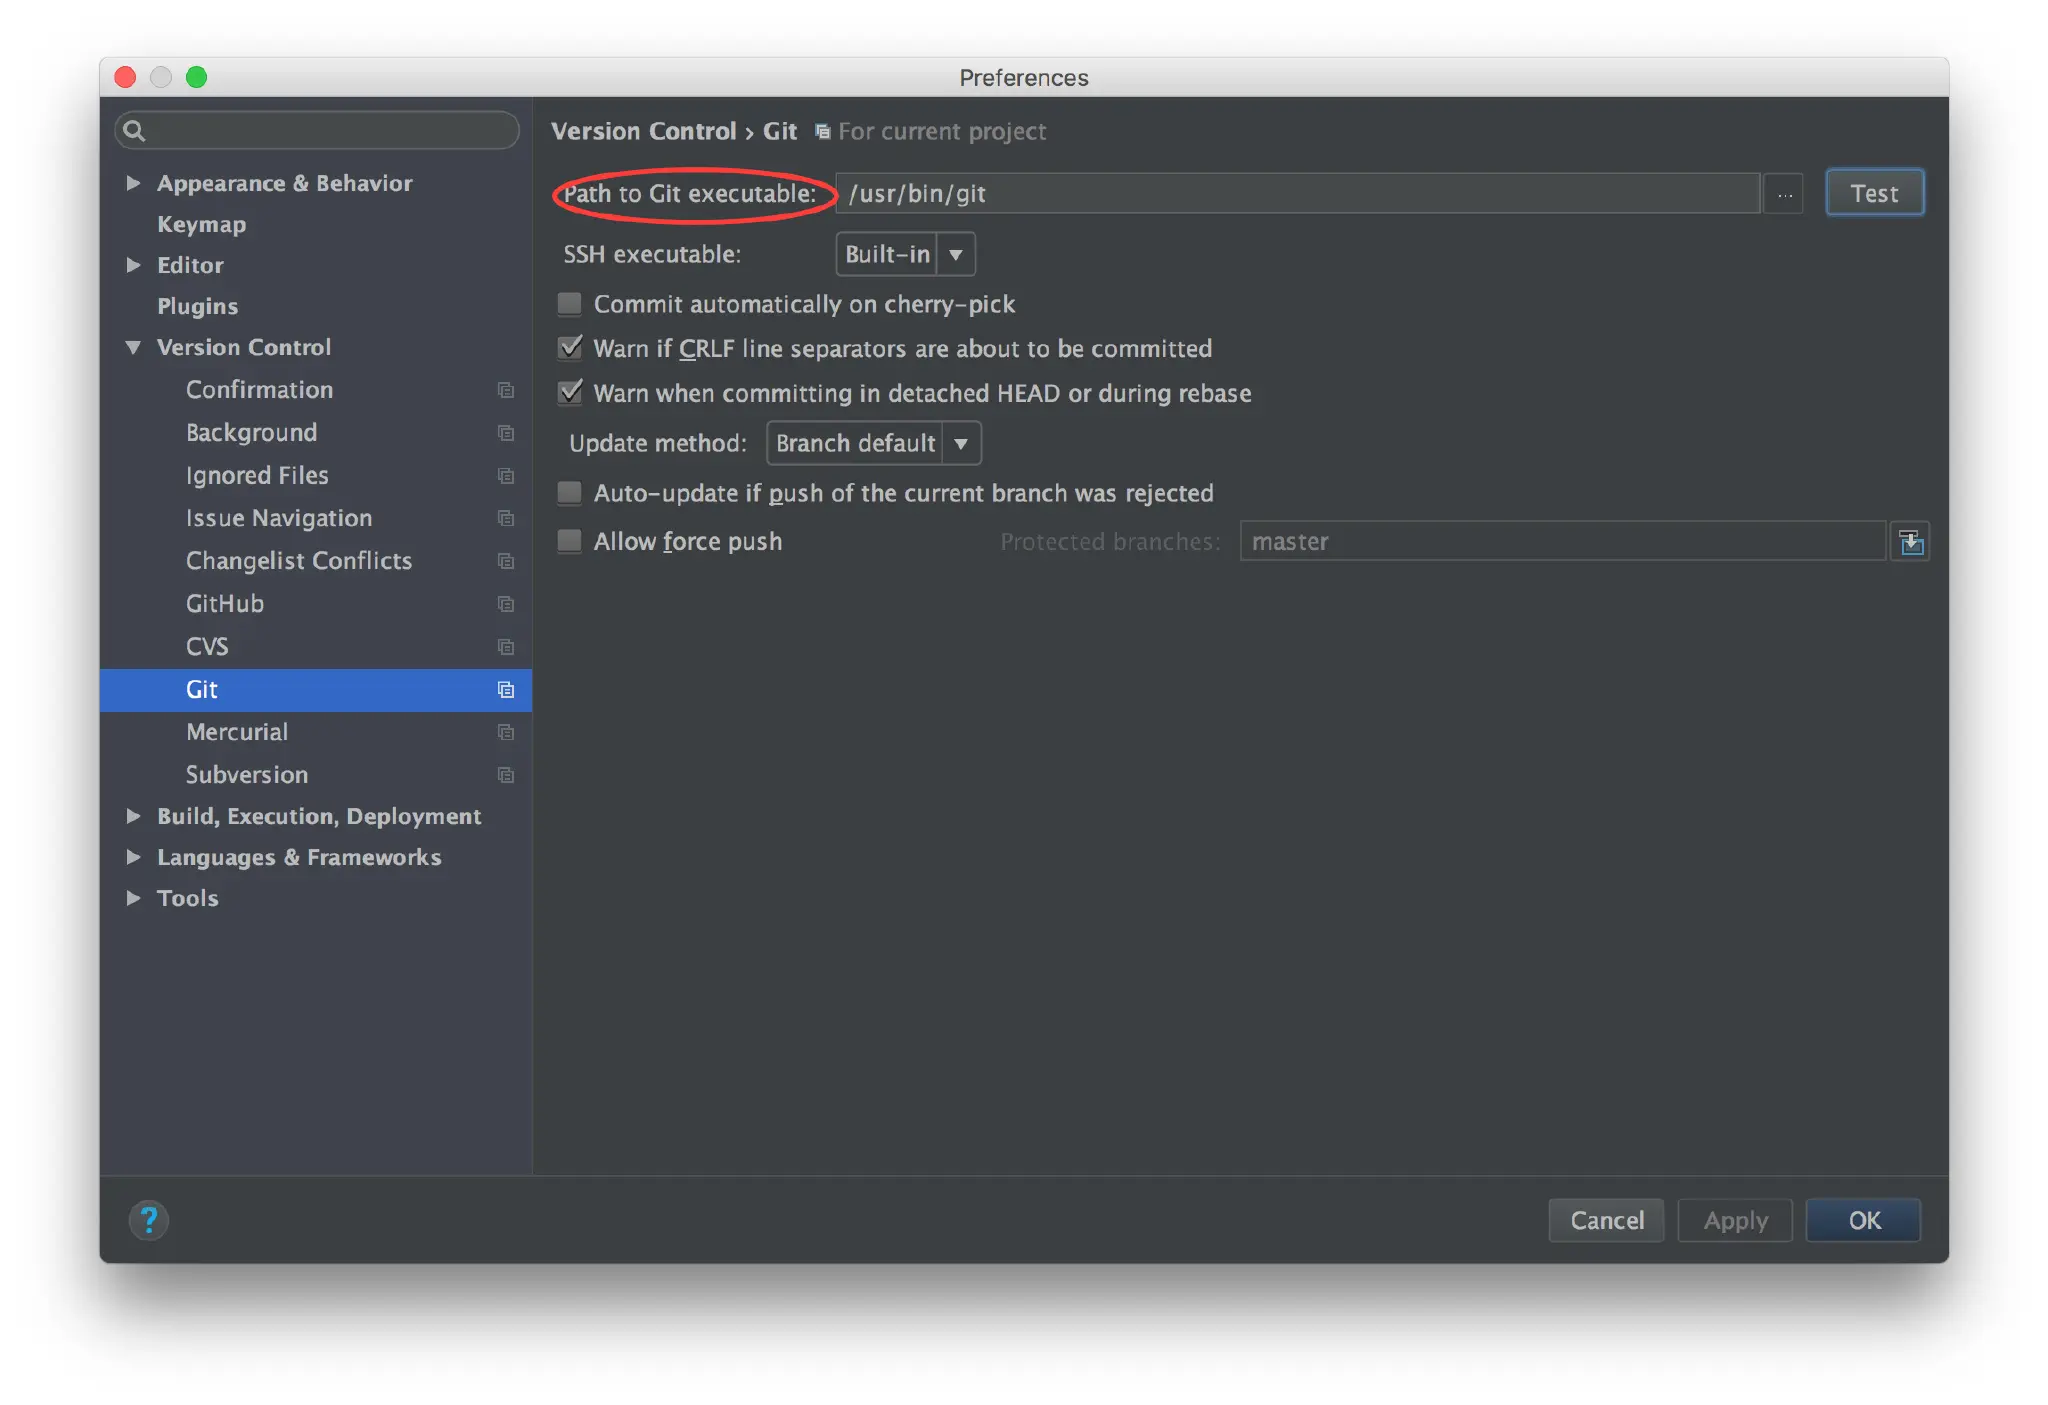Click the 'For current project' icon in header
This screenshot has height=1405, width=2048.
[822, 132]
